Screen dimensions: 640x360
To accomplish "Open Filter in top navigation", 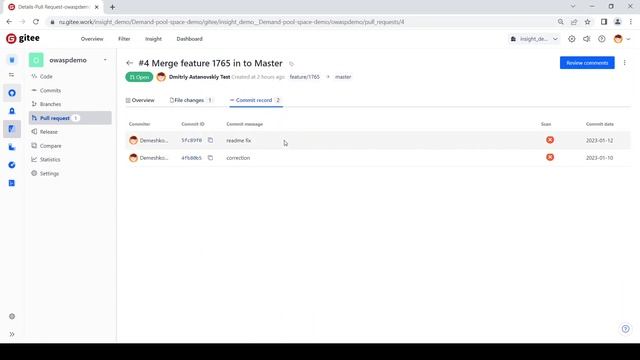I will tap(124, 39).
